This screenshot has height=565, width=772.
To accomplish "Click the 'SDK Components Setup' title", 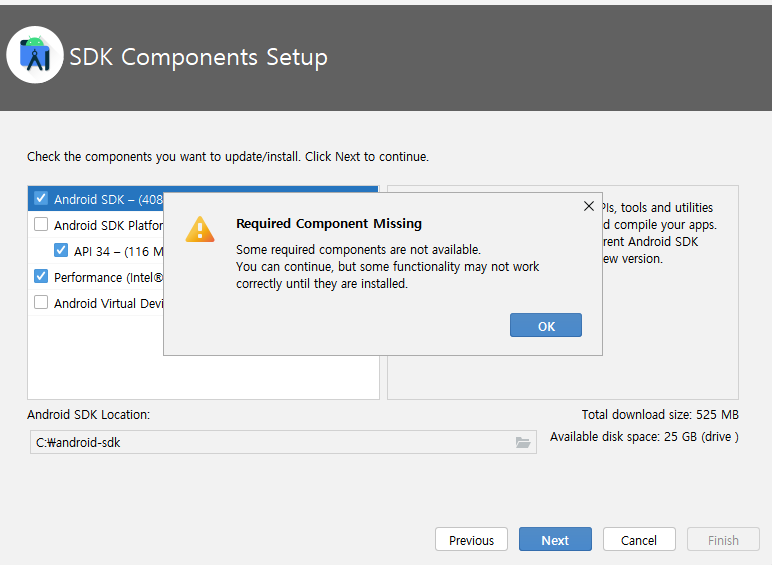I will point(198,57).
